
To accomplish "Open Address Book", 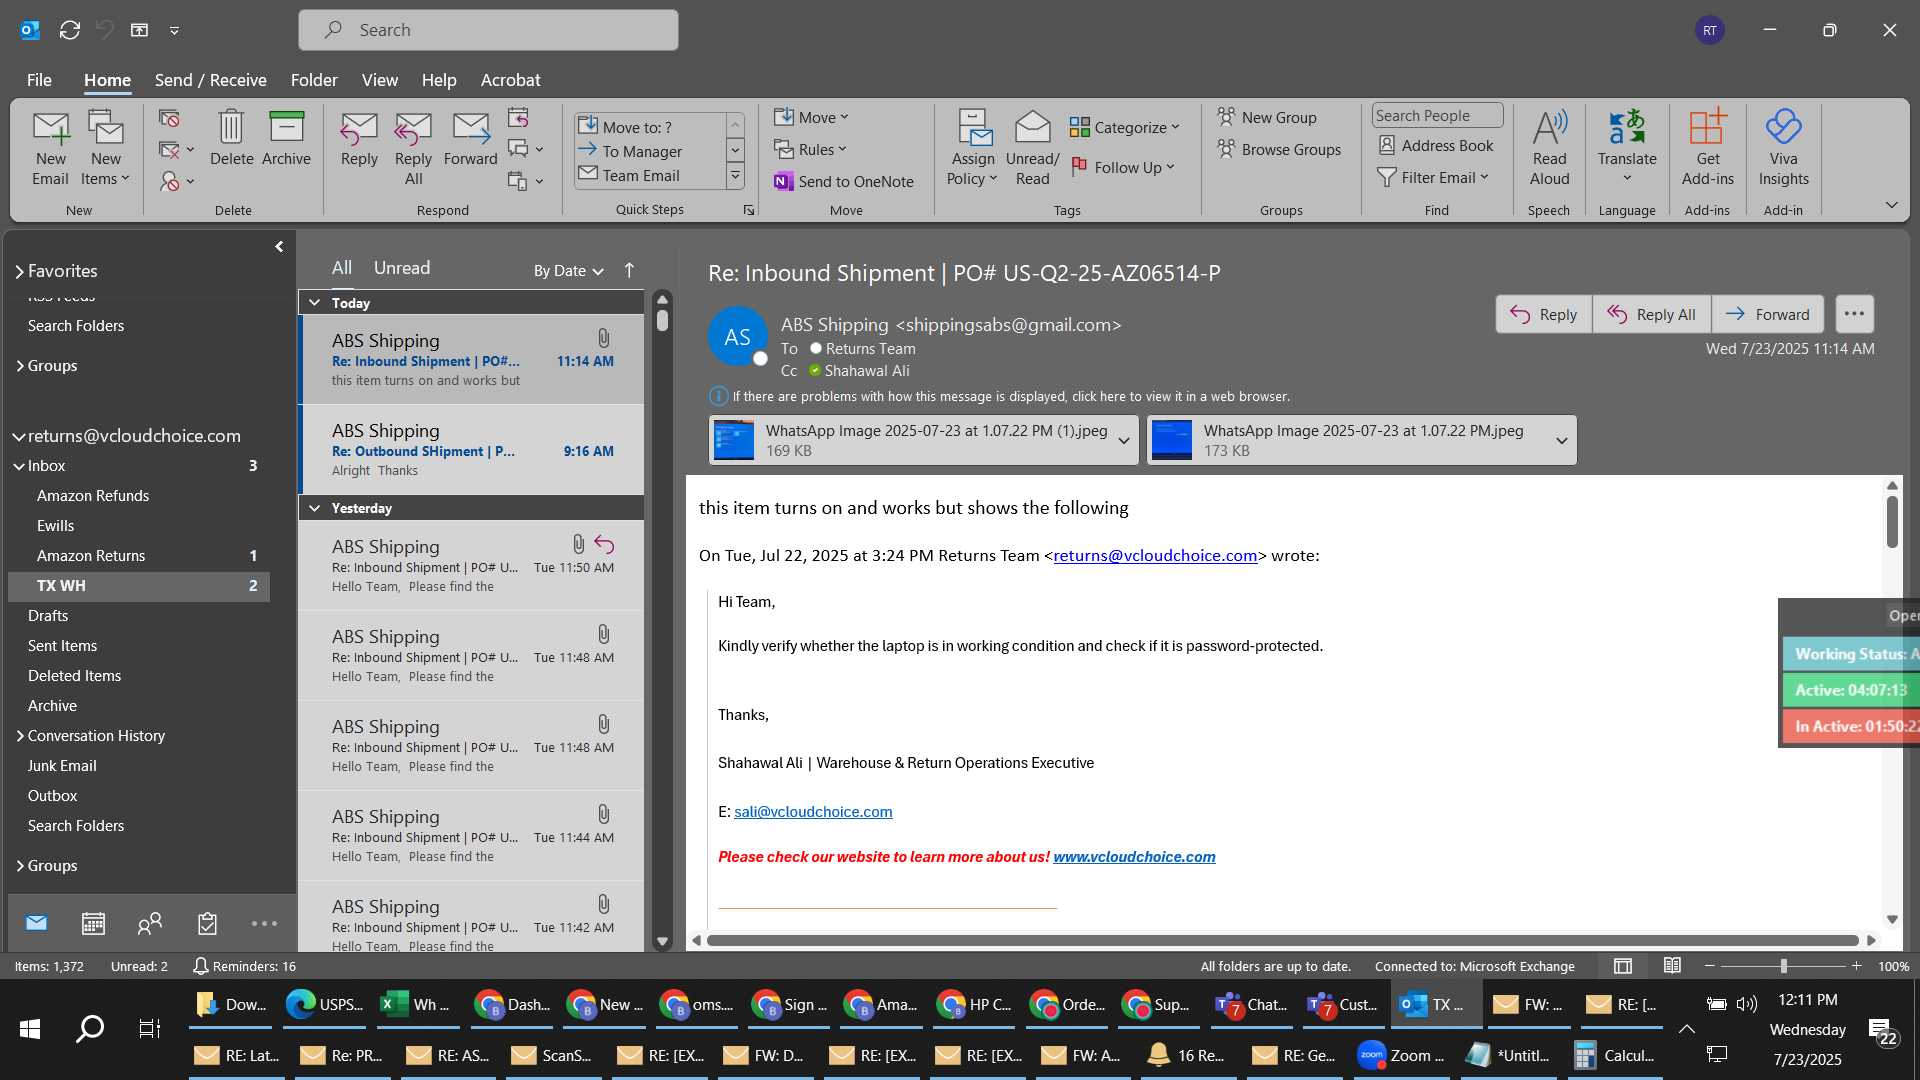I will click(1436, 145).
